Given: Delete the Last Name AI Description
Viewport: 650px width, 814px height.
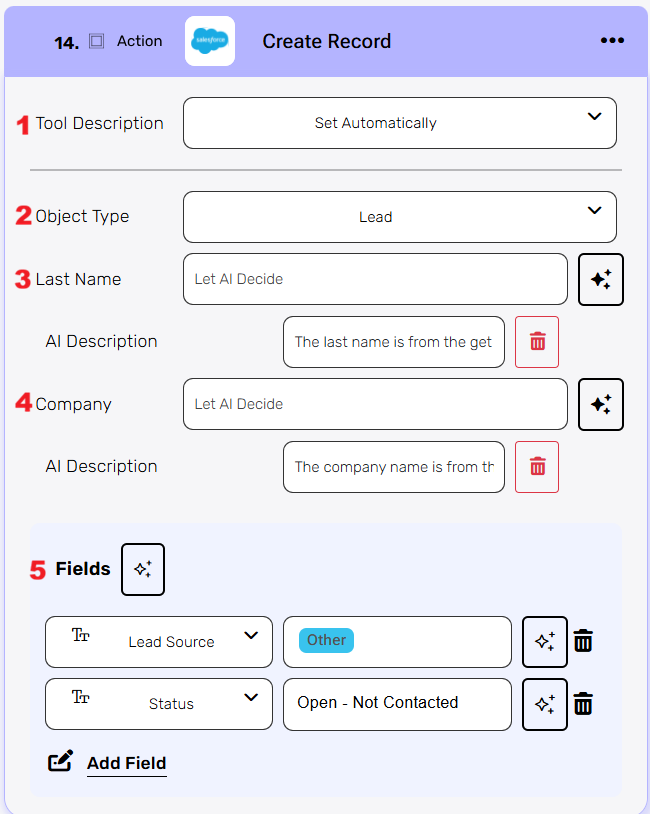Looking at the screenshot, I should click(537, 342).
